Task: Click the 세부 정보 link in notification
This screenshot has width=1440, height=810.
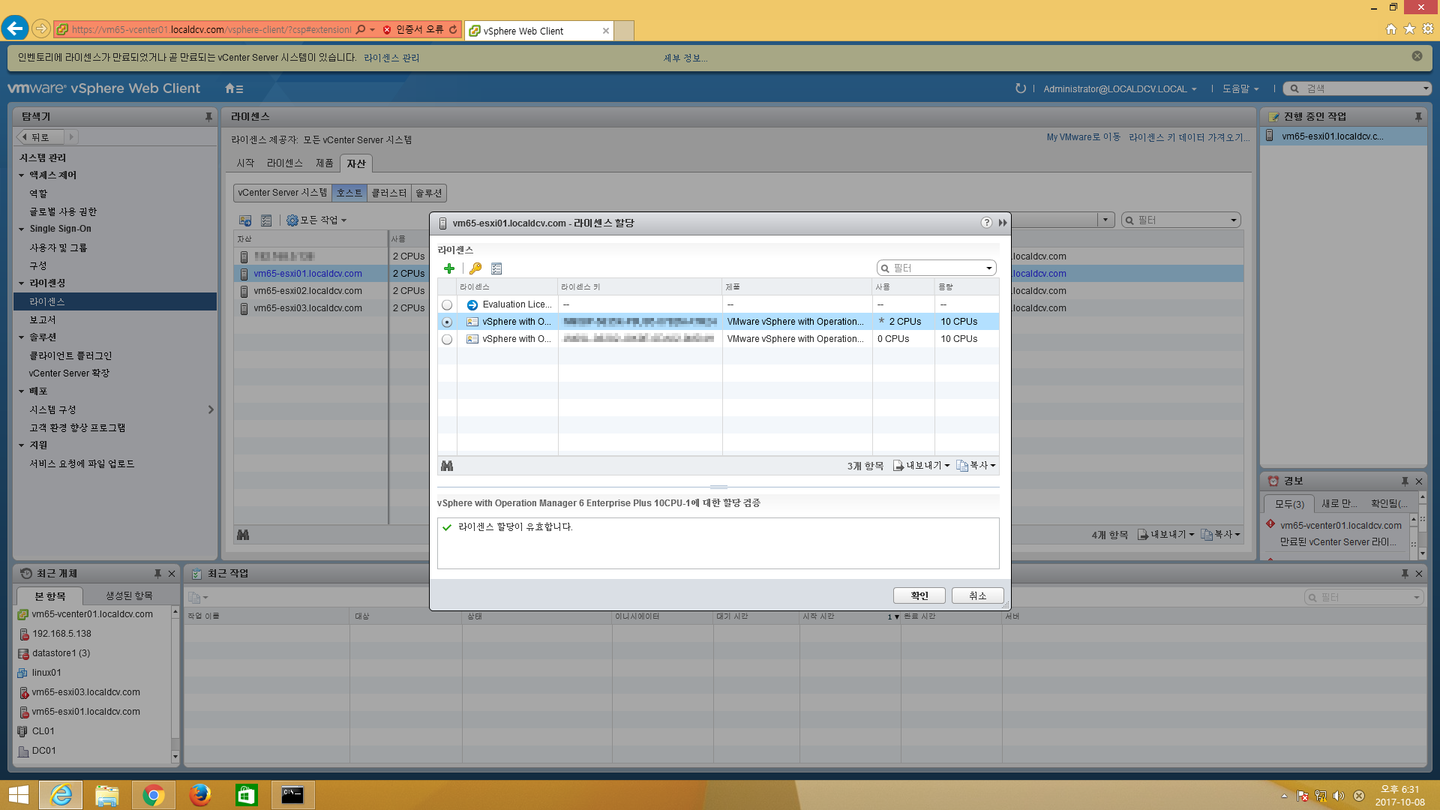Action: tap(685, 58)
